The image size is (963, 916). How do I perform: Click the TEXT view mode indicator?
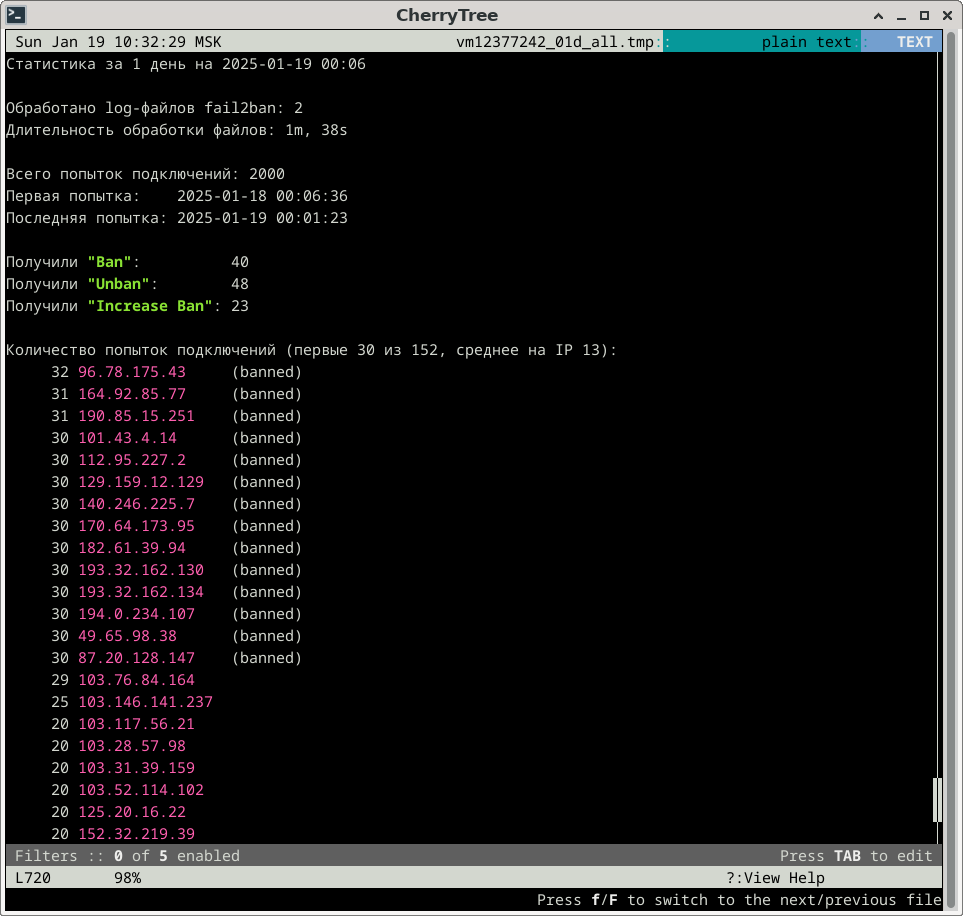click(x=914, y=42)
